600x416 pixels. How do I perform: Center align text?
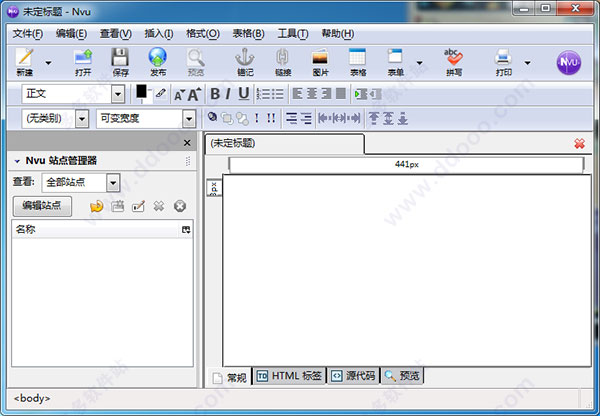click(312, 93)
